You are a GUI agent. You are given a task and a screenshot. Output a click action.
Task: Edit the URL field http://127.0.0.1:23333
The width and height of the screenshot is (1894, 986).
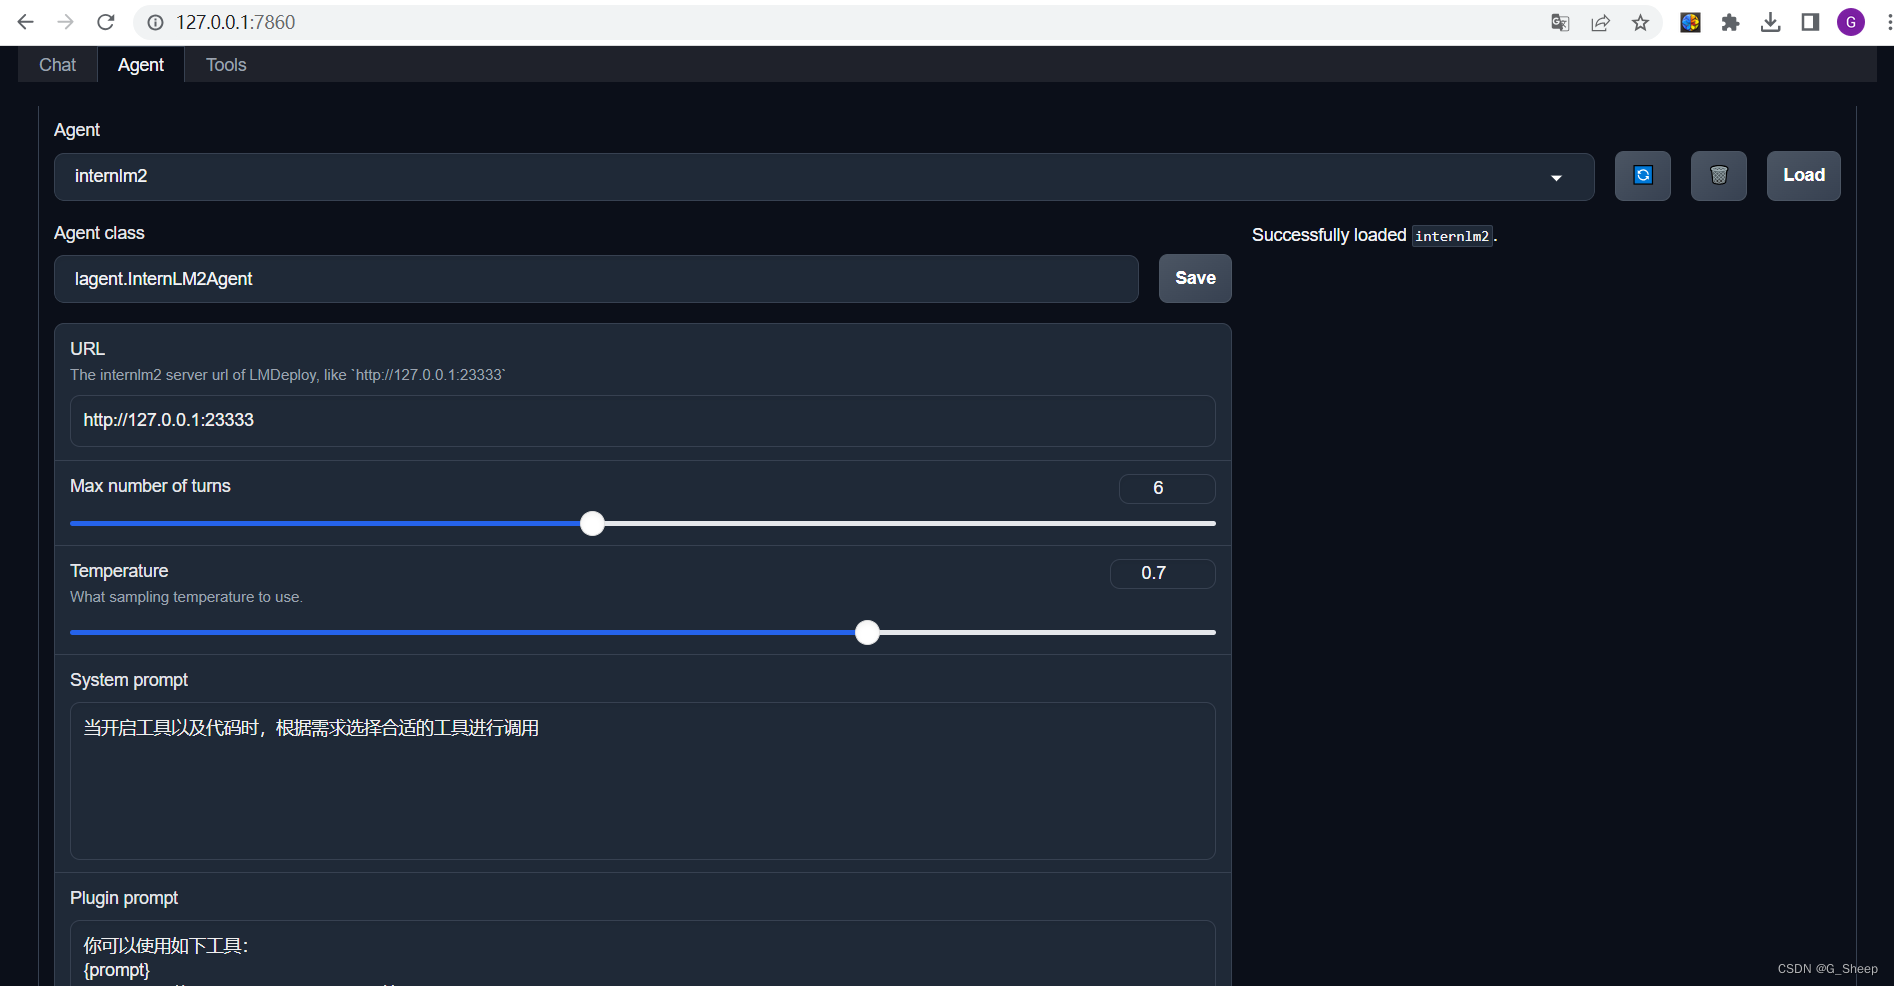pyautogui.click(x=643, y=421)
